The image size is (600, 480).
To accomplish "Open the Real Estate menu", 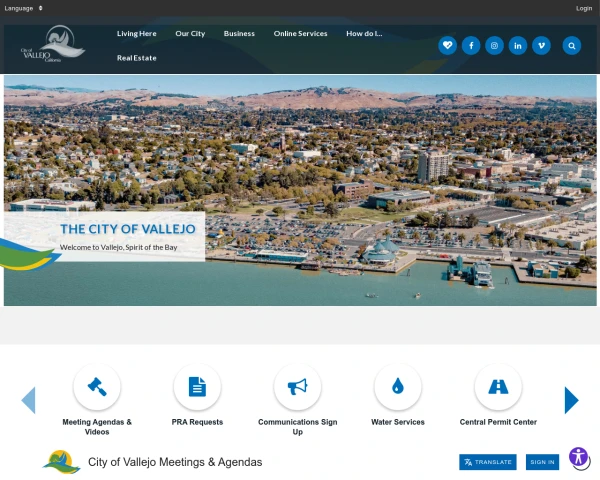I will (137, 58).
